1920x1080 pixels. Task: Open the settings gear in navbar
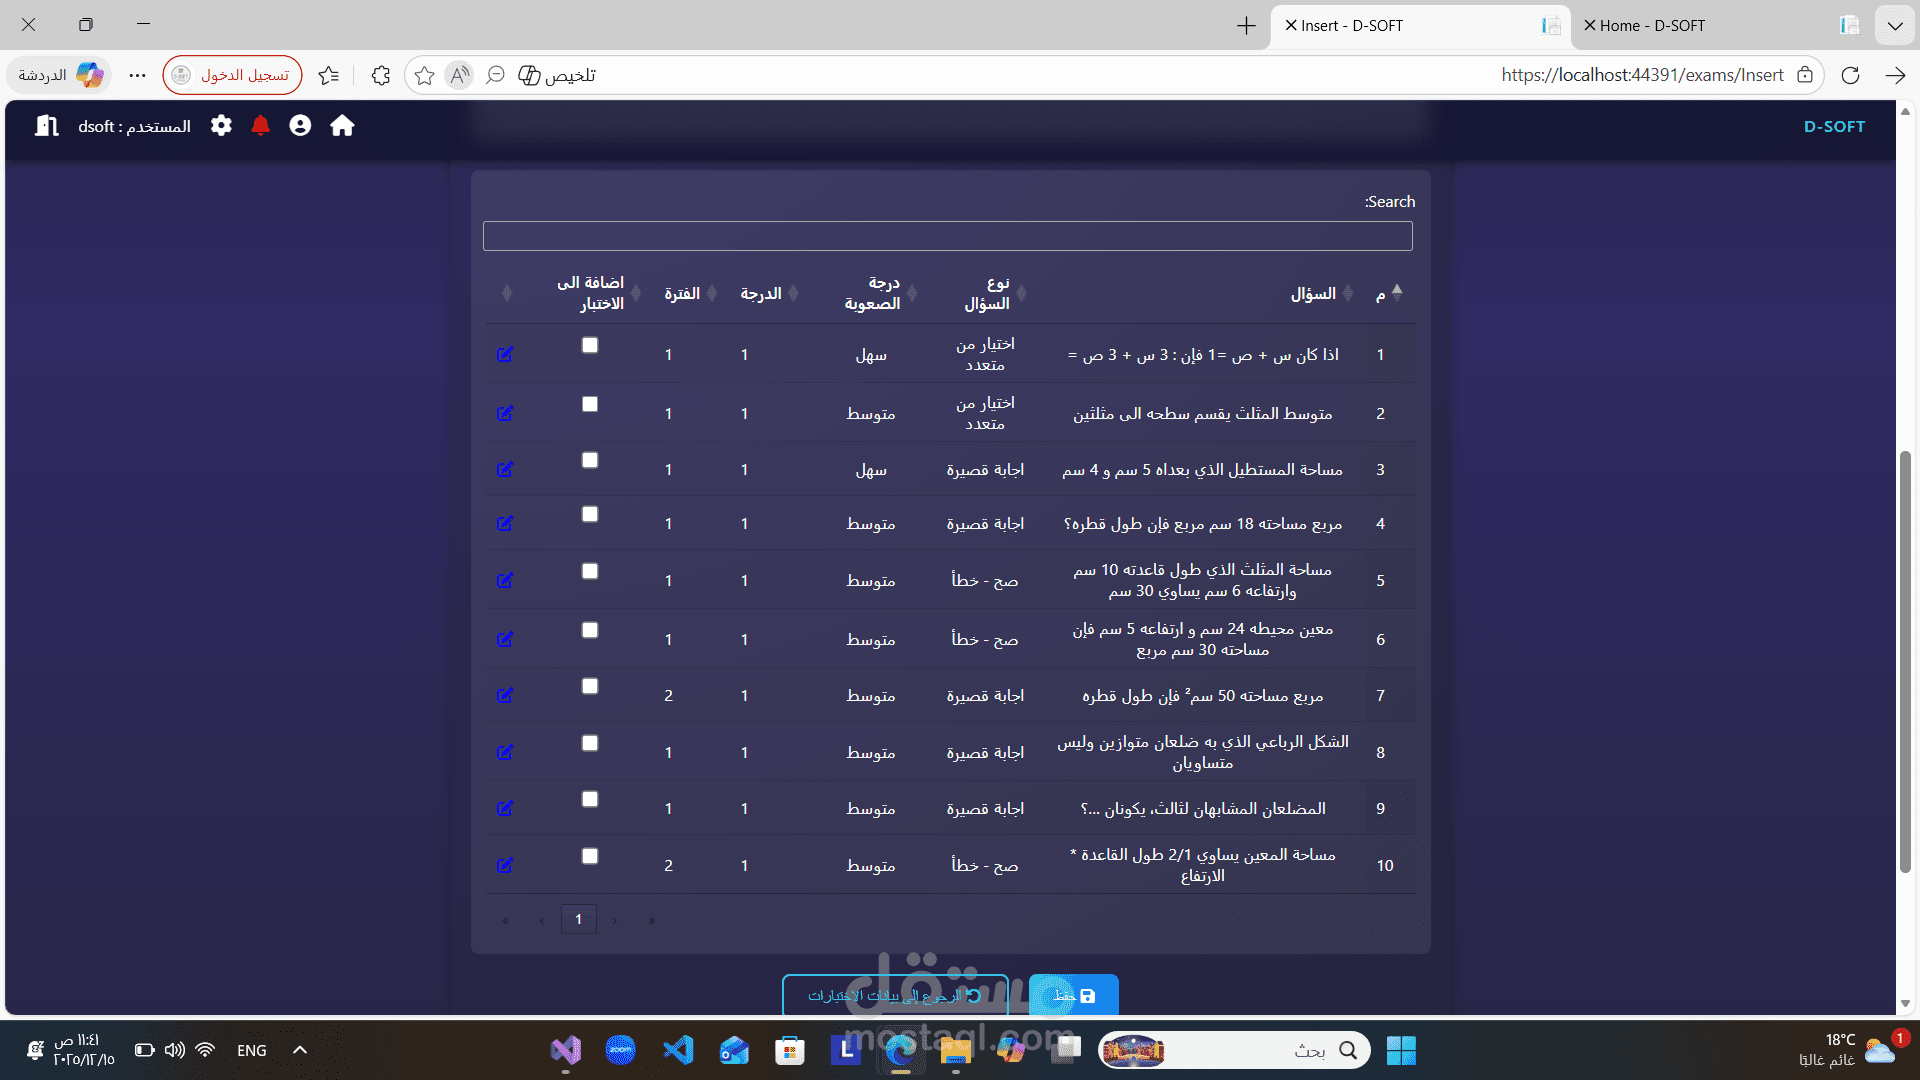[221, 126]
